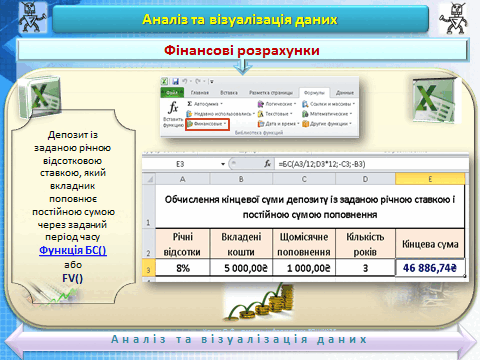Open the Недавно использовались functions list
This screenshot has height=360, width=480.
point(220,114)
